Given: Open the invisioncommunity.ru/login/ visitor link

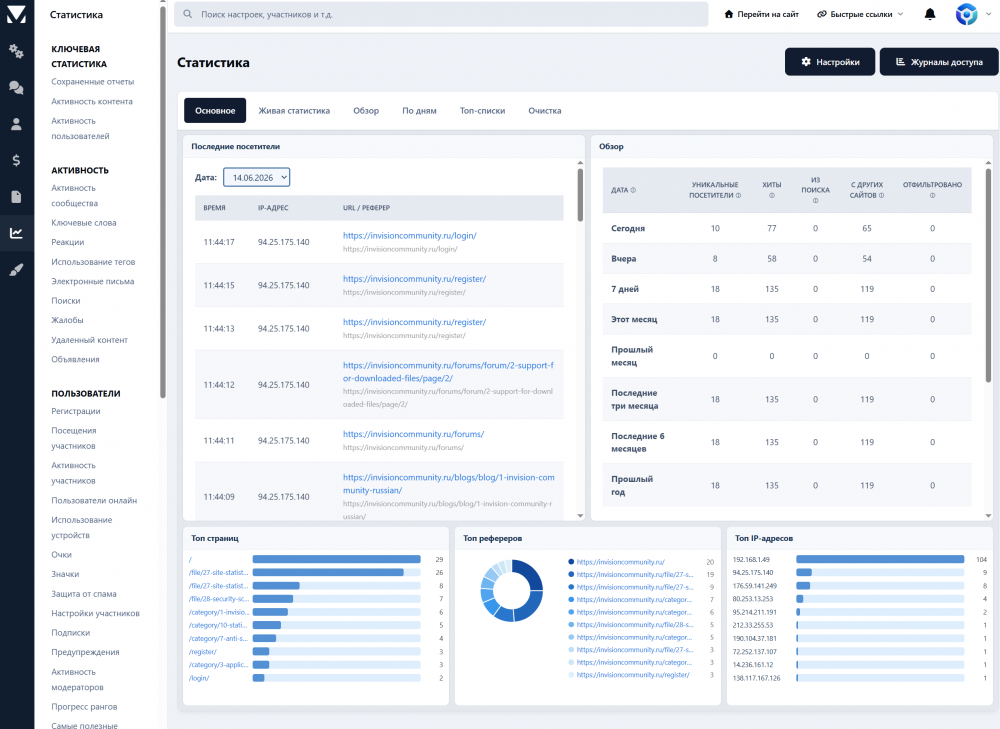Looking at the screenshot, I should coord(409,235).
